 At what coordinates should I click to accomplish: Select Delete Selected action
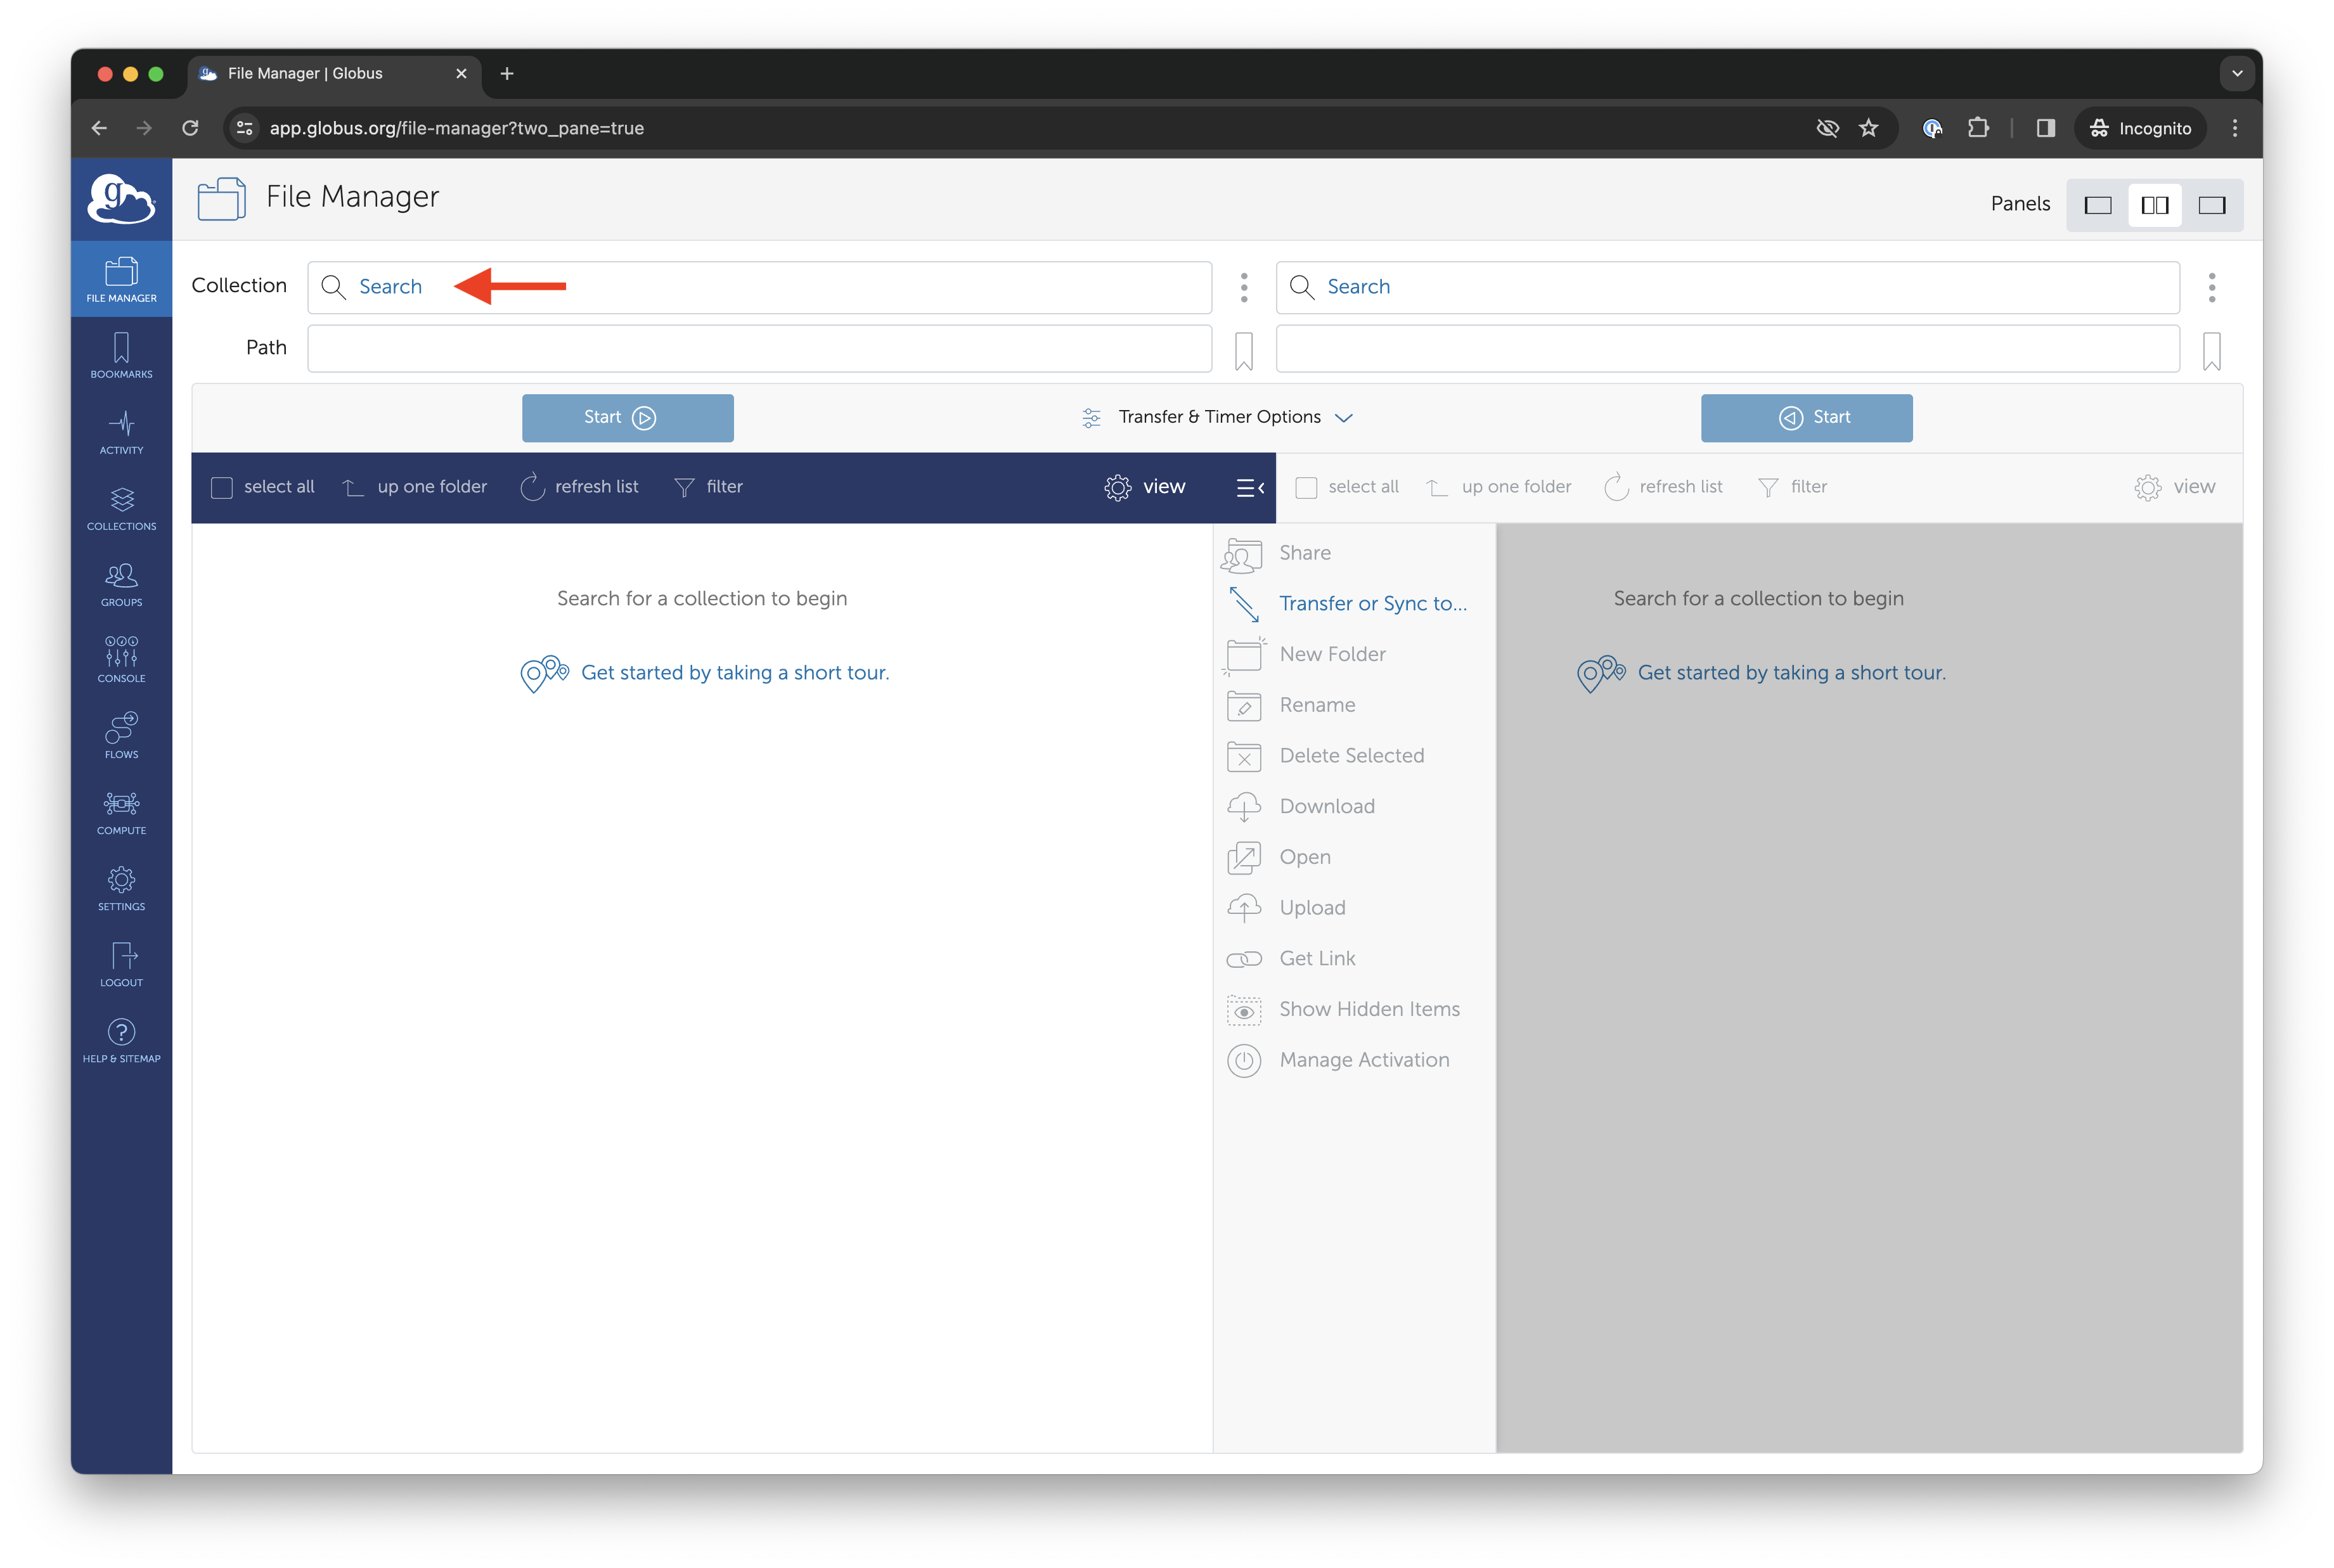1325,756
